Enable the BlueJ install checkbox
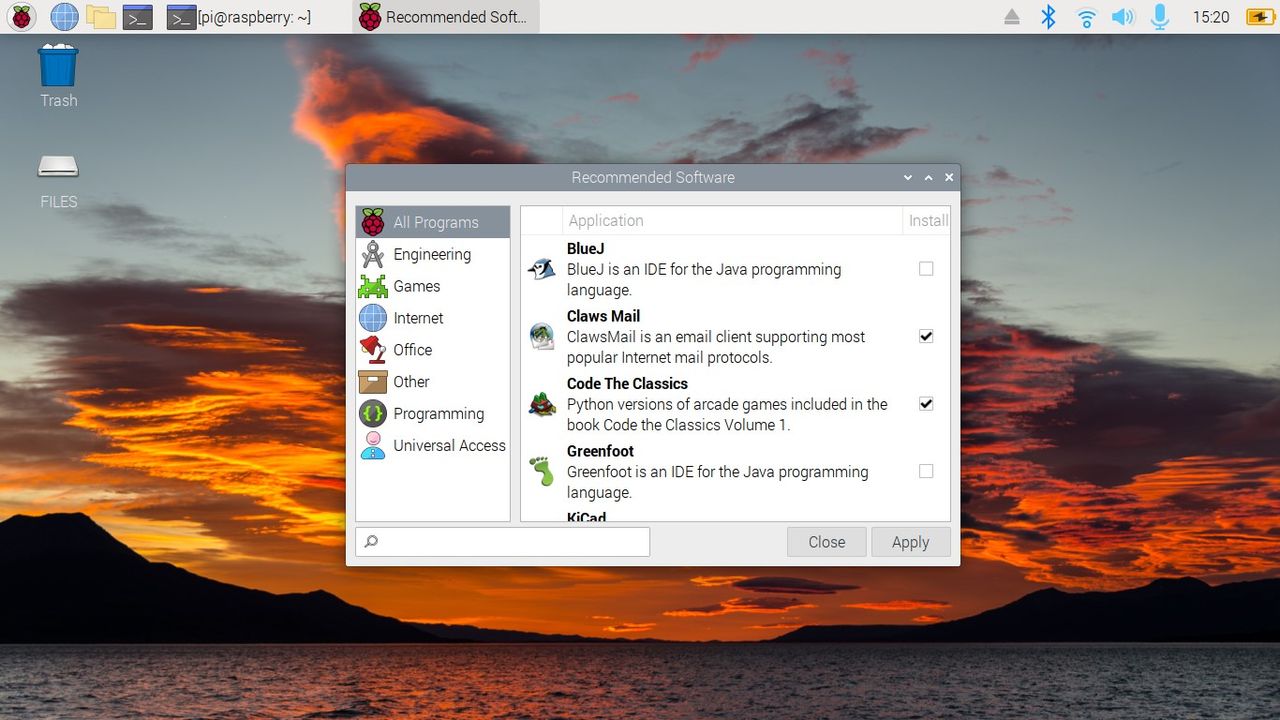The width and height of the screenshot is (1280, 720). click(926, 269)
